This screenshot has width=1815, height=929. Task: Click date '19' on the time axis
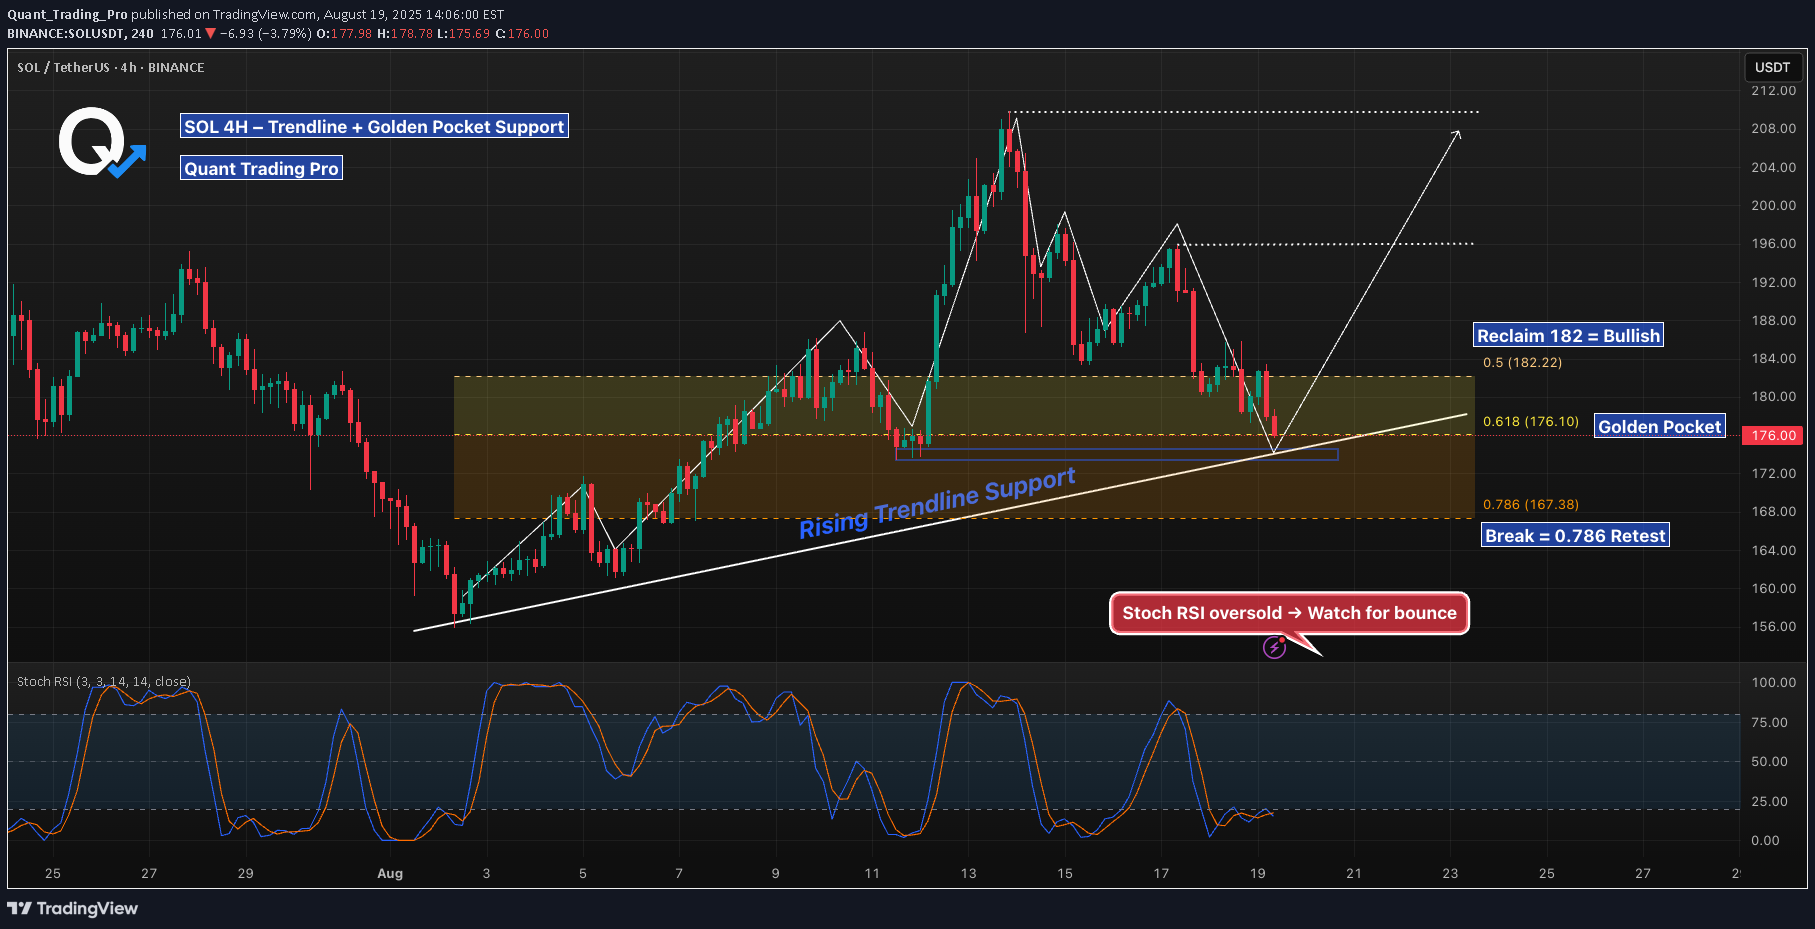pyautogui.click(x=1257, y=873)
